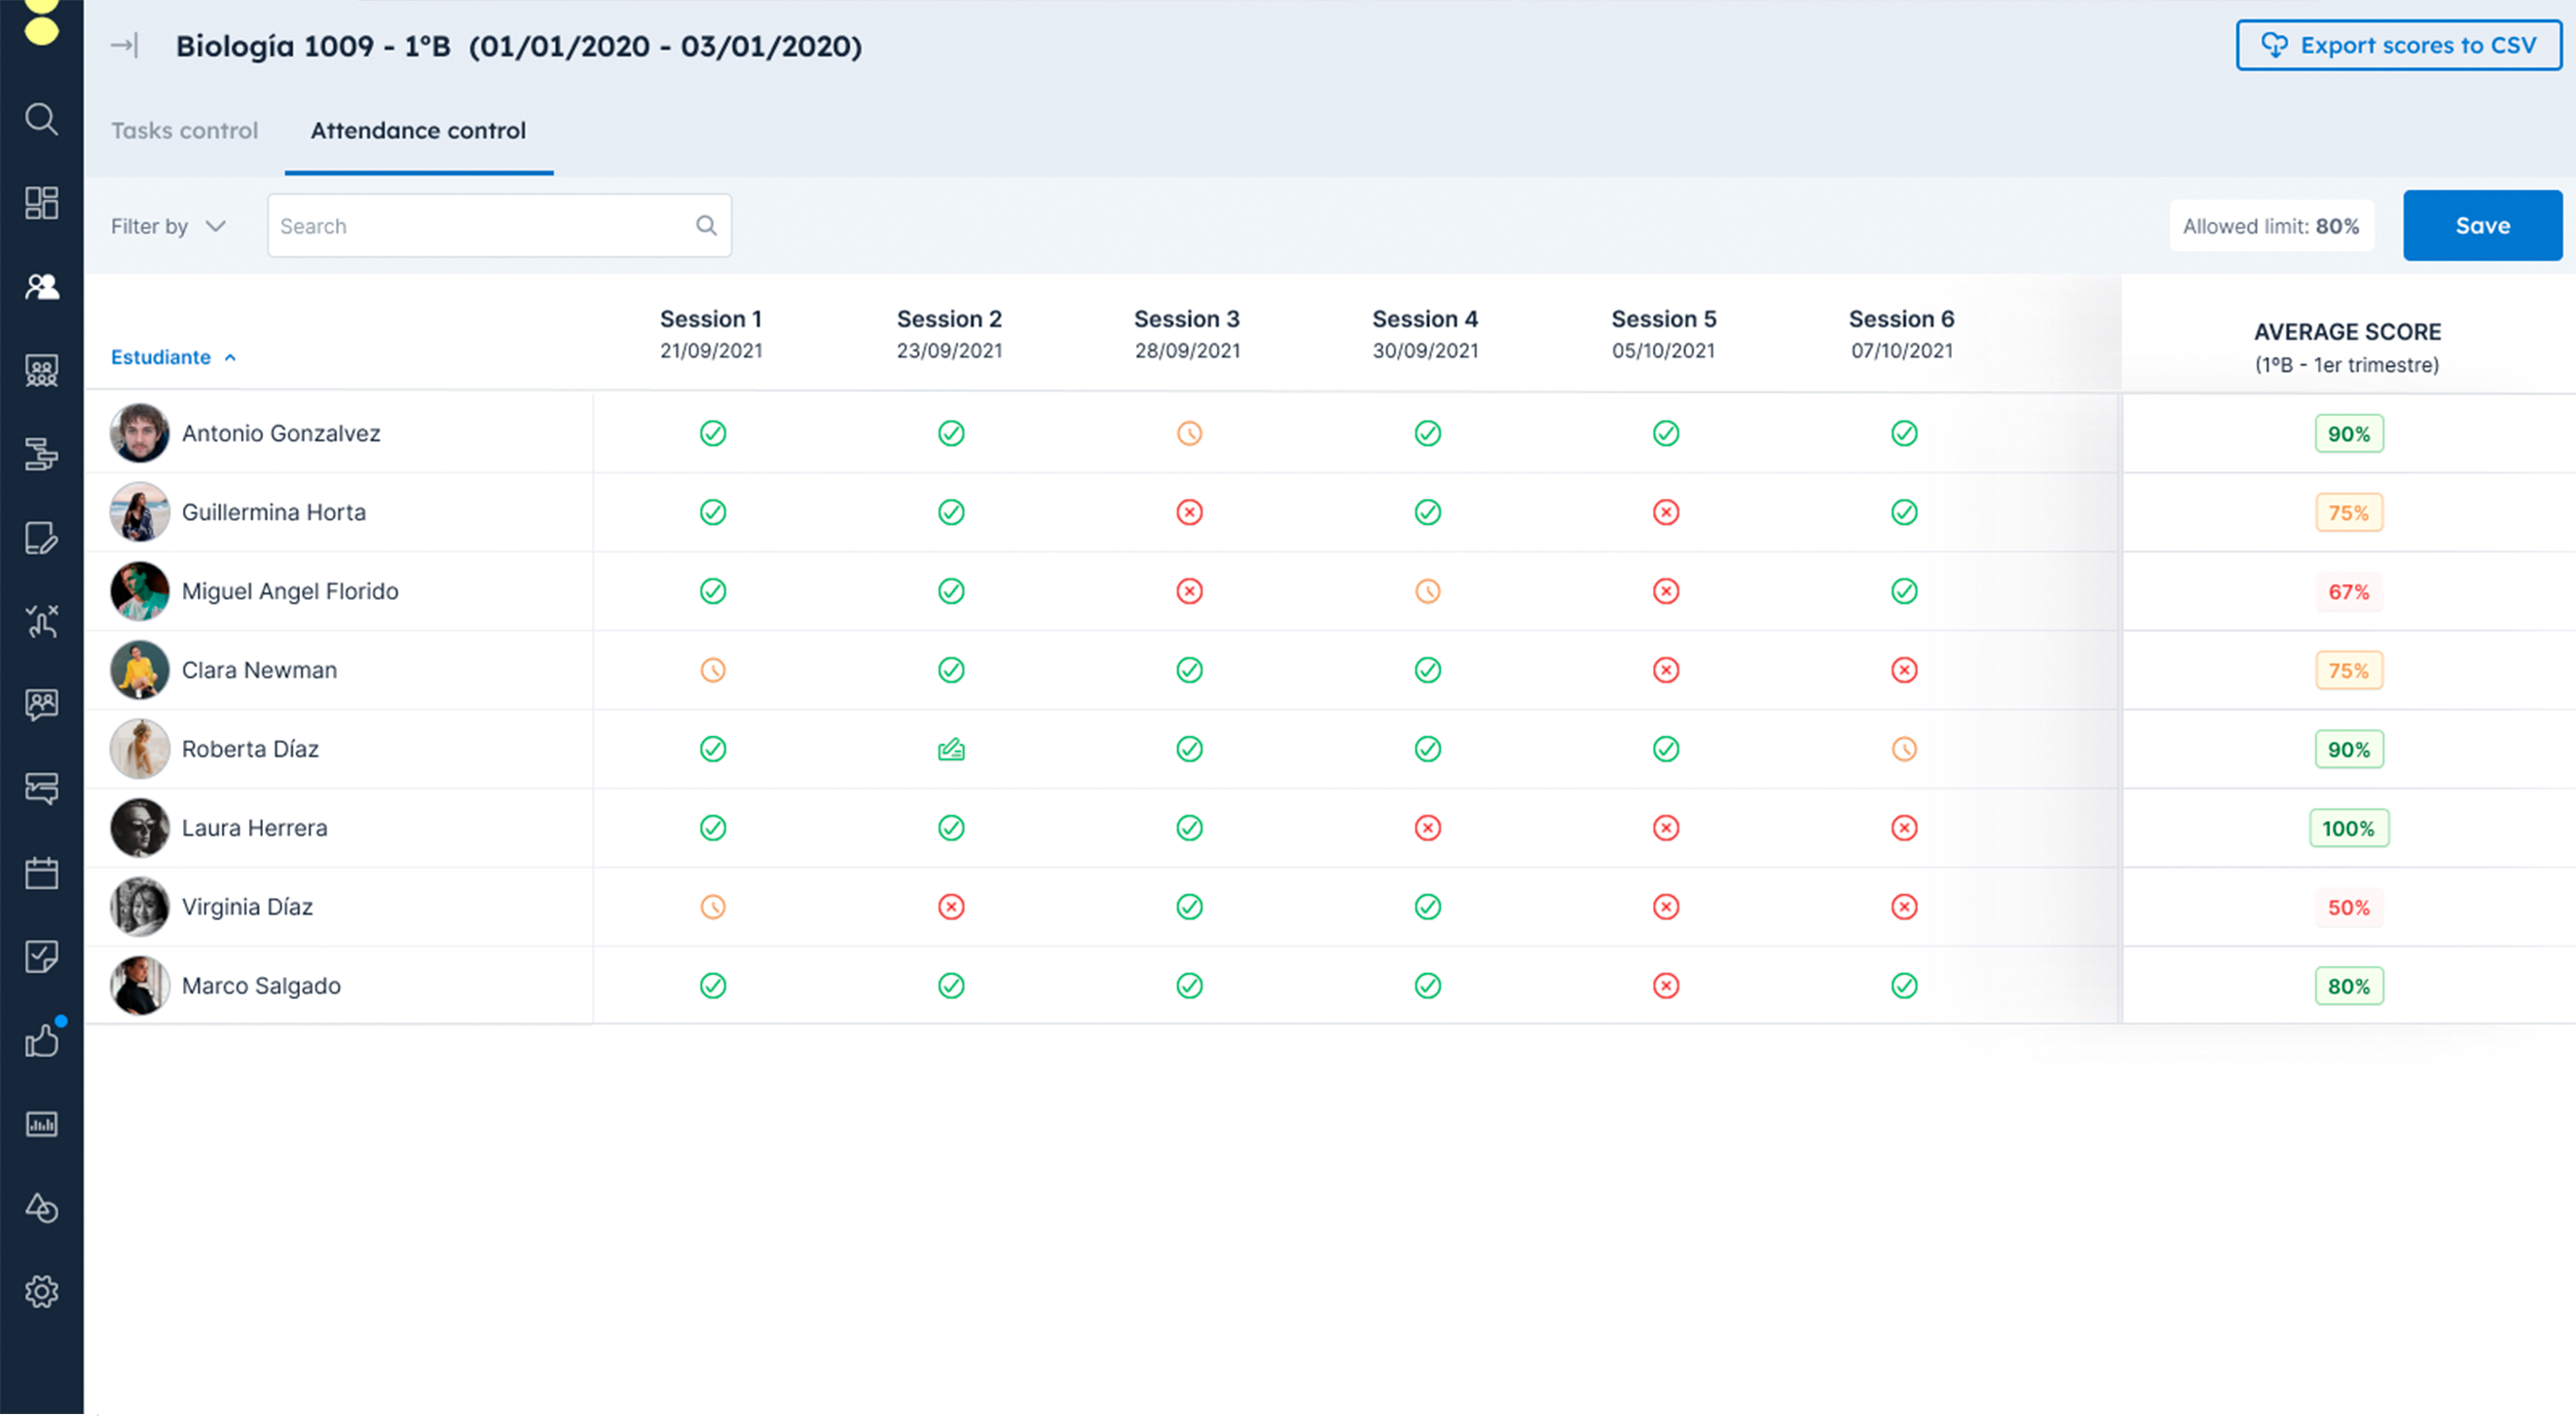Viewport: 2576px width, 1416px height.
Task: Toggle Antonio Gonzalvez's Session 1 present mark
Action: coord(712,433)
